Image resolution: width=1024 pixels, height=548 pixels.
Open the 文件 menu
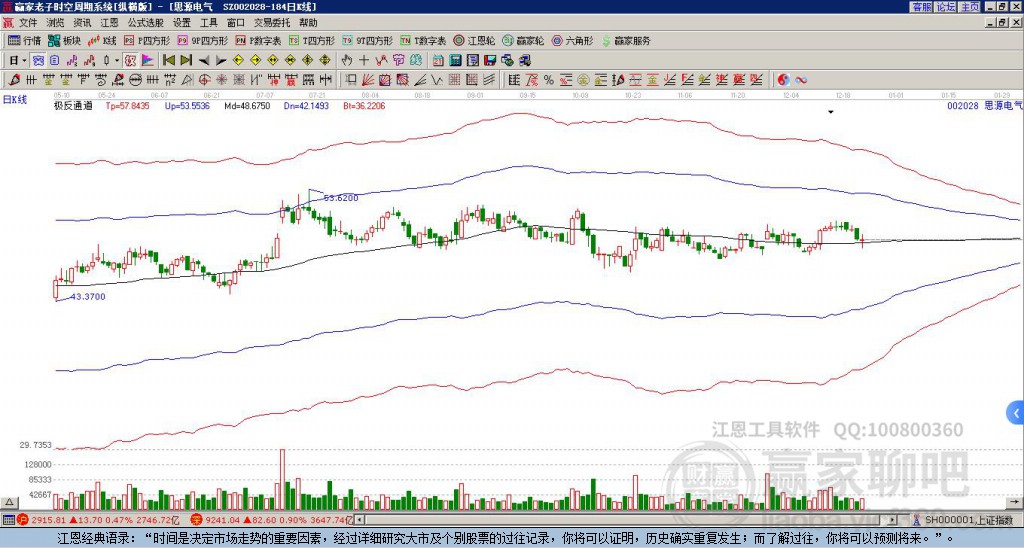coord(28,23)
